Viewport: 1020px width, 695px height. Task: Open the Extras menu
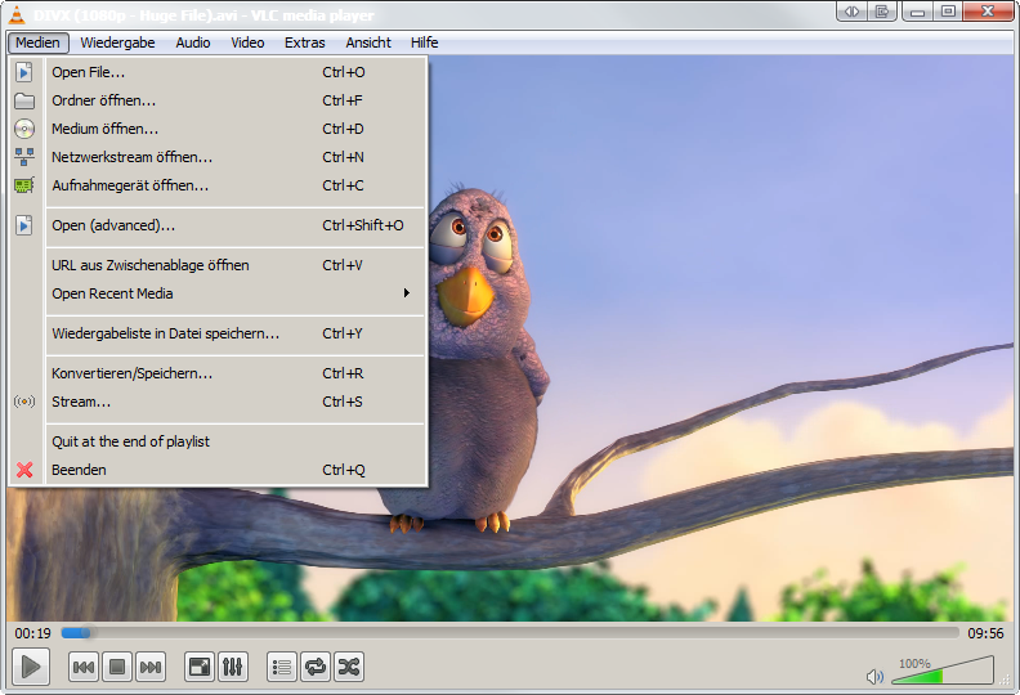(x=304, y=43)
